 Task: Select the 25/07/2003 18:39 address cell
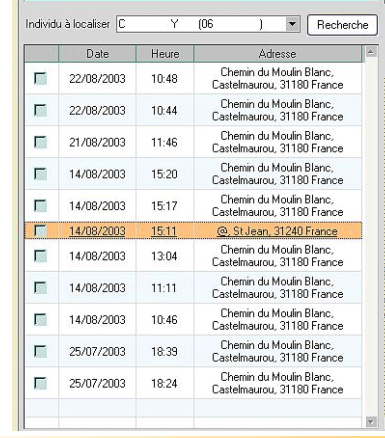(x=278, y=351)
